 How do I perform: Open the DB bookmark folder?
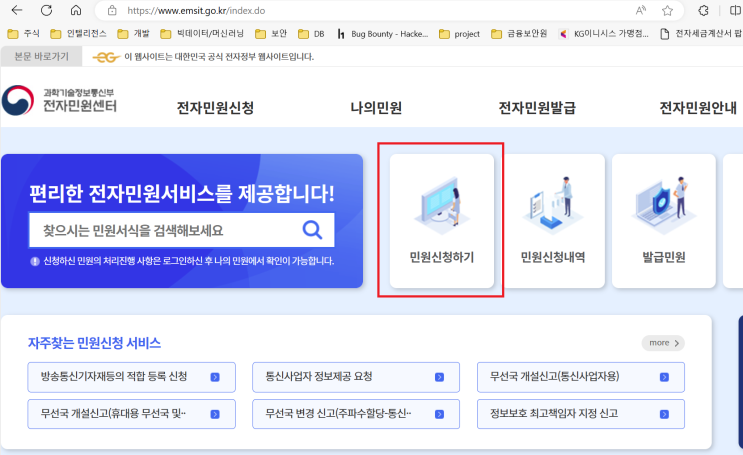tap(311, 34)
